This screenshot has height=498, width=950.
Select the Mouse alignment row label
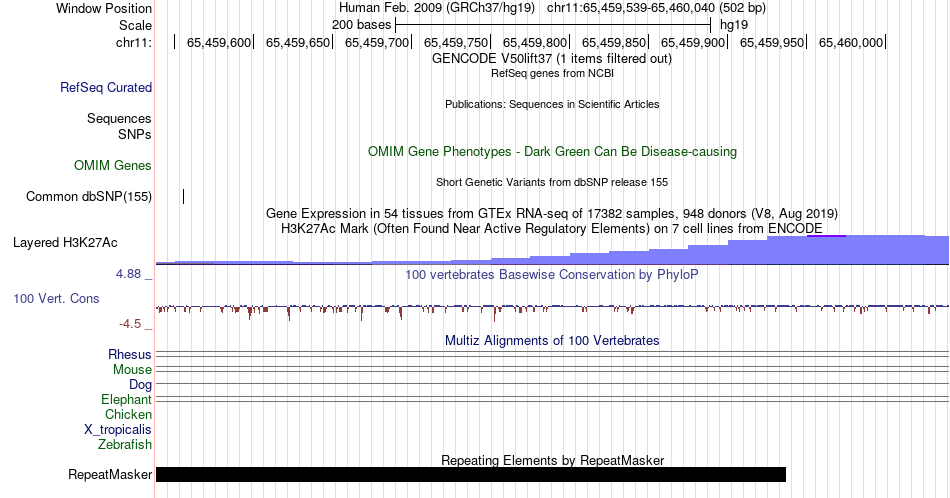click(x=132, y=370)
